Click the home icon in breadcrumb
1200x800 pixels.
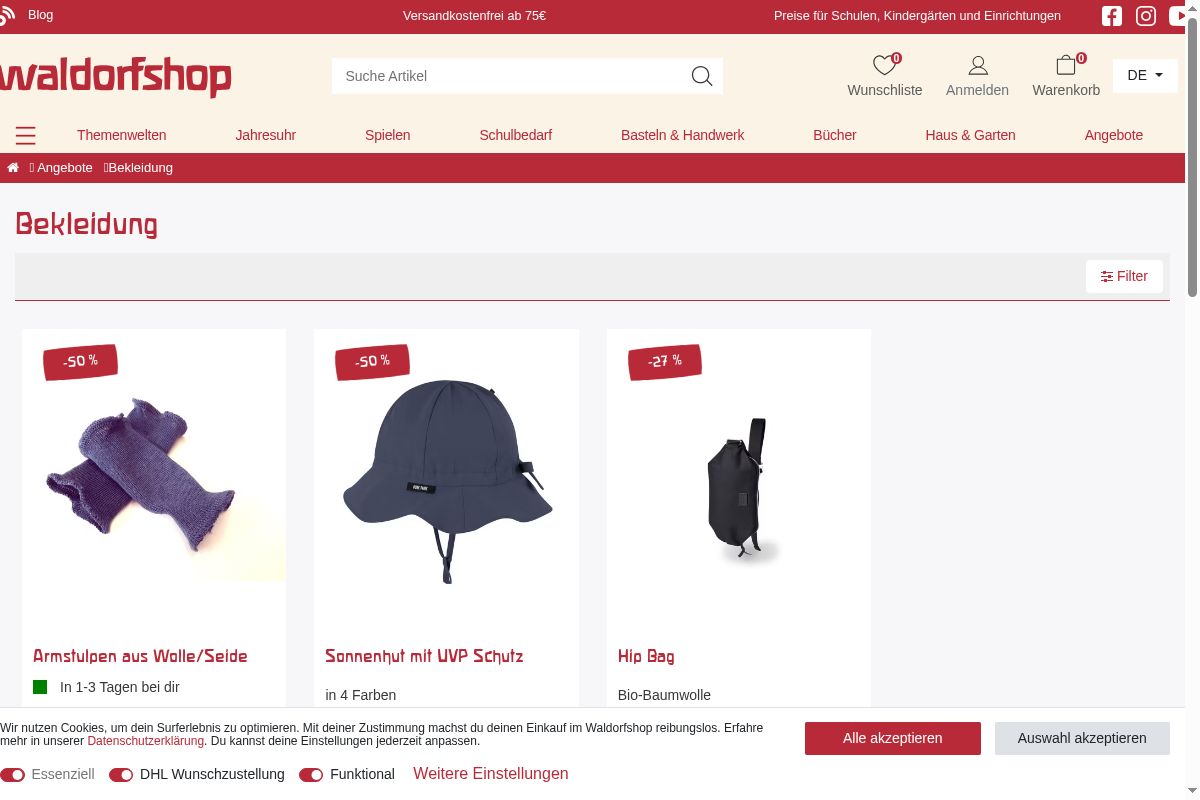[13, 168]
